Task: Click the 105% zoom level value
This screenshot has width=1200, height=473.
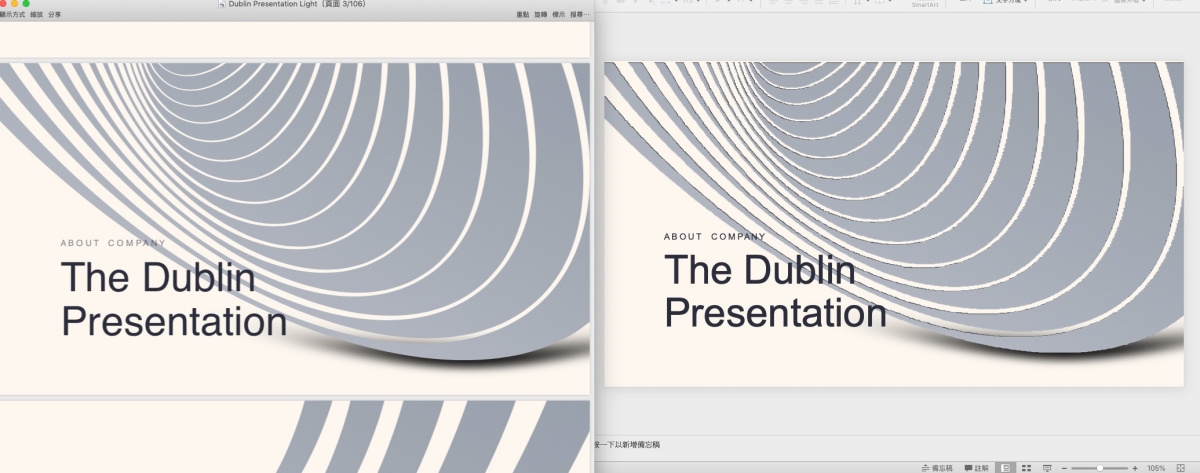Action: point(1156,468)
